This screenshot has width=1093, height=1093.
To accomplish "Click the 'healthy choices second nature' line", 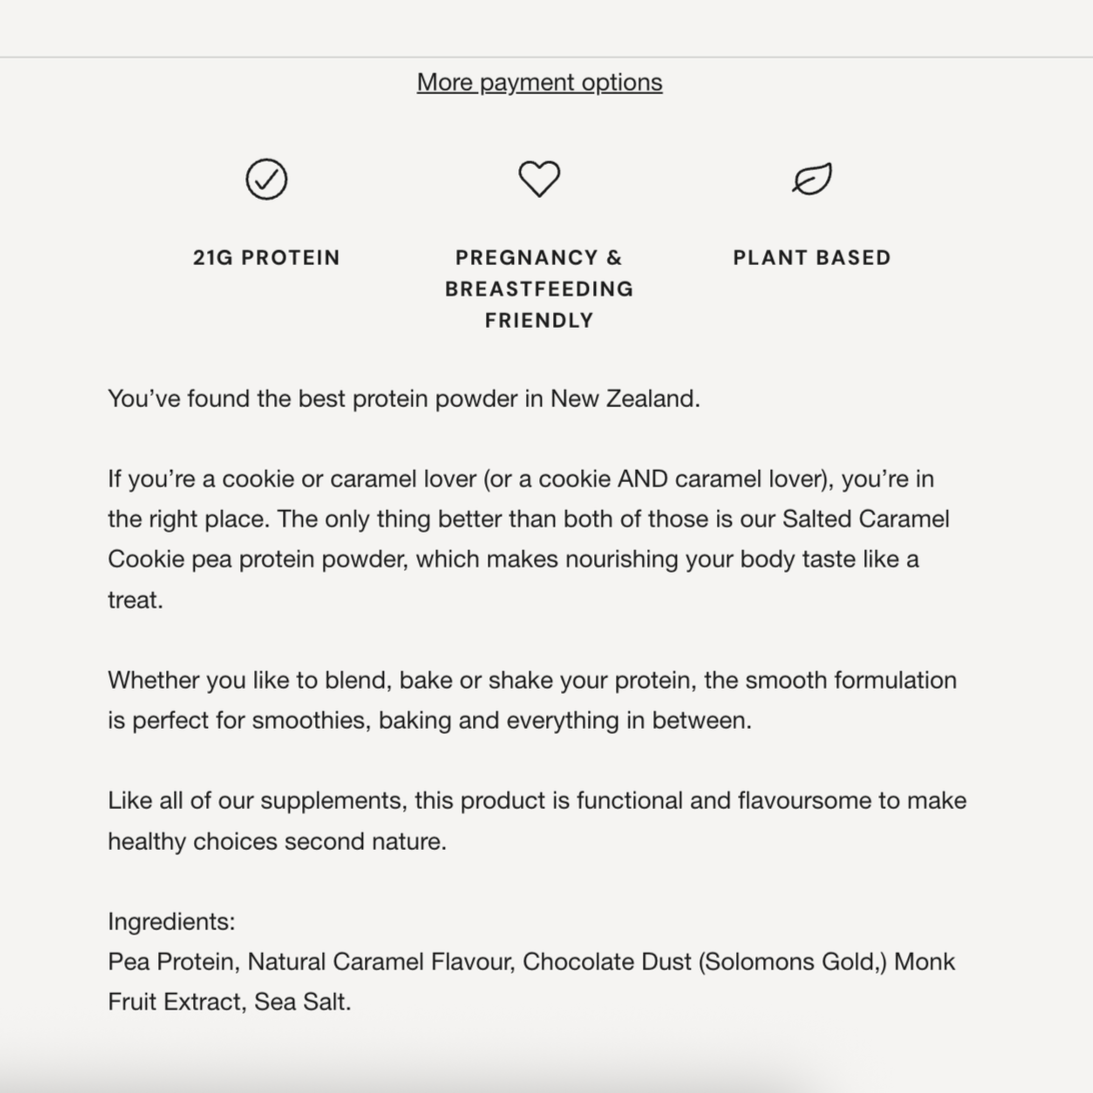I will point(277,841).
